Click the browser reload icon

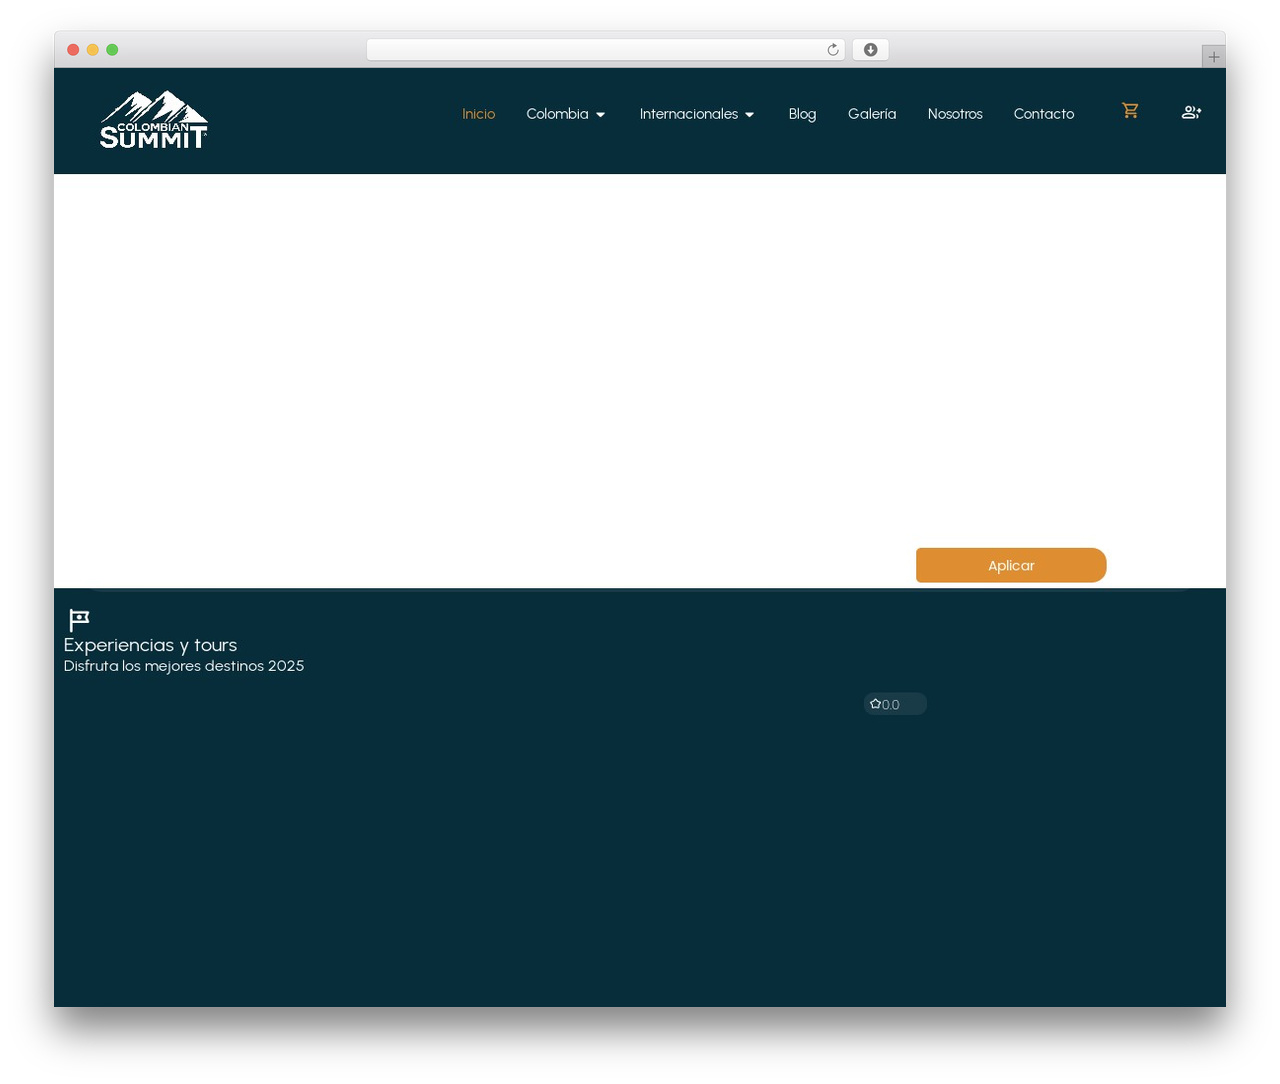click(x=832, y=50)
